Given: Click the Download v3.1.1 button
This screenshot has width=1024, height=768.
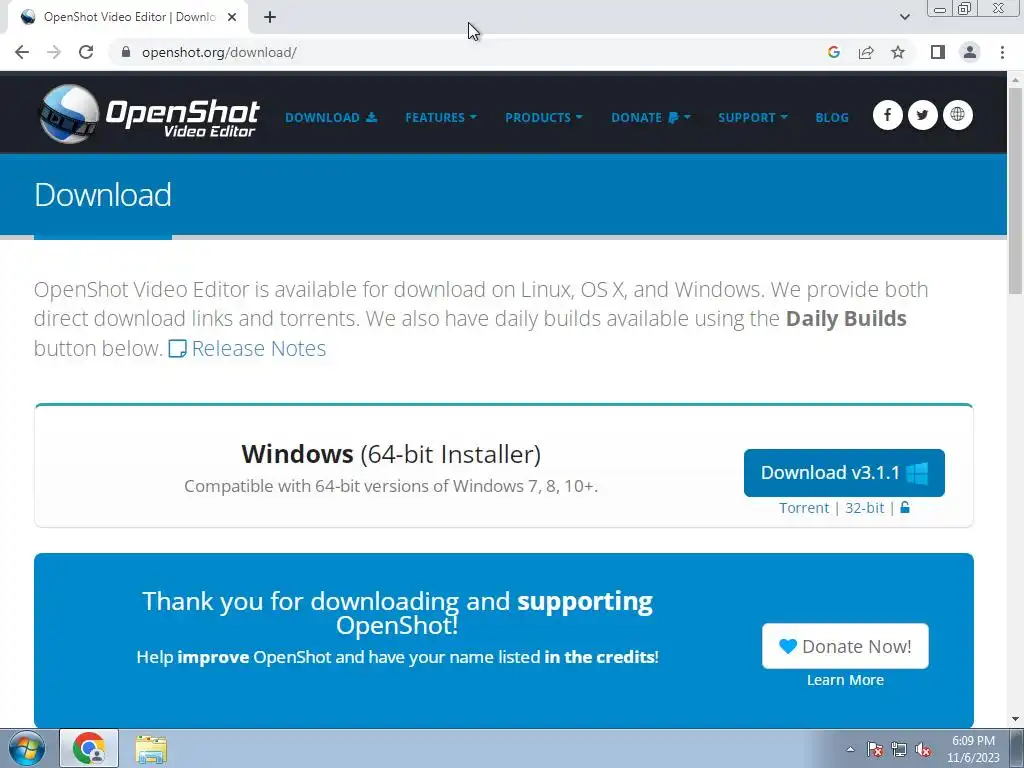Looking at the screenshot, I should point(844,473).
